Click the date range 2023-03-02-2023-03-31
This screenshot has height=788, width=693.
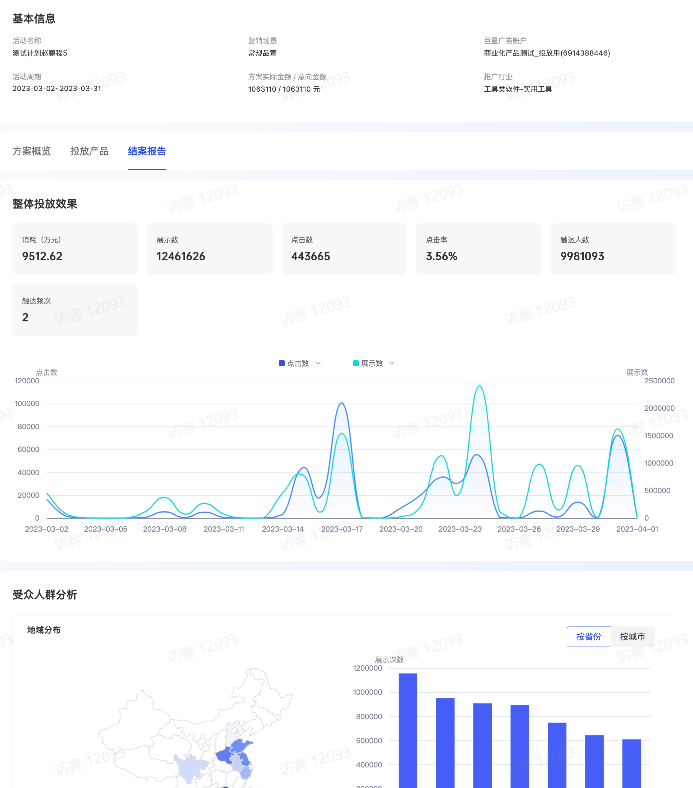(x=56, y=88)
